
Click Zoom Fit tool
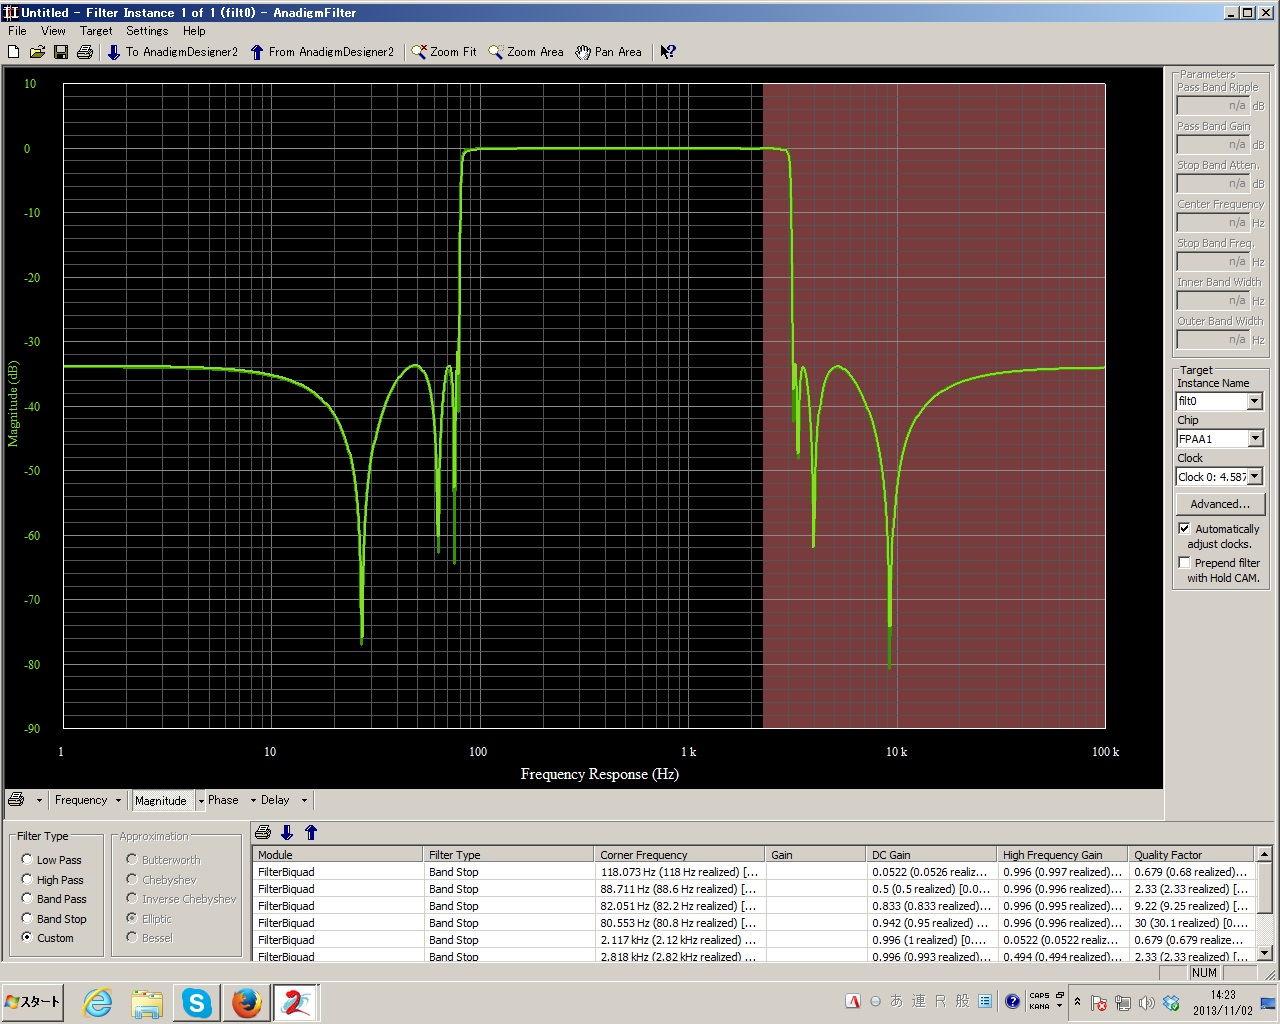coord(444,52)
